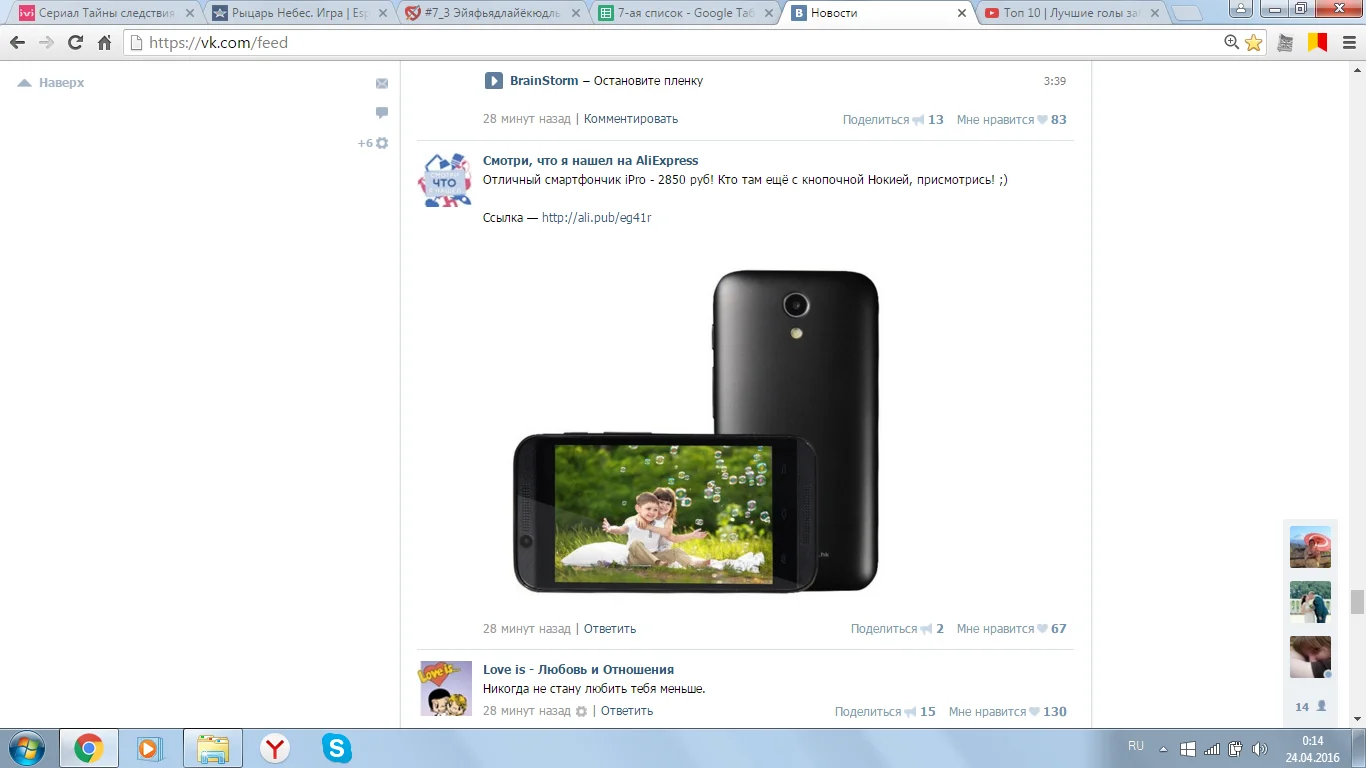Go back to the previous page

(17, 43)
